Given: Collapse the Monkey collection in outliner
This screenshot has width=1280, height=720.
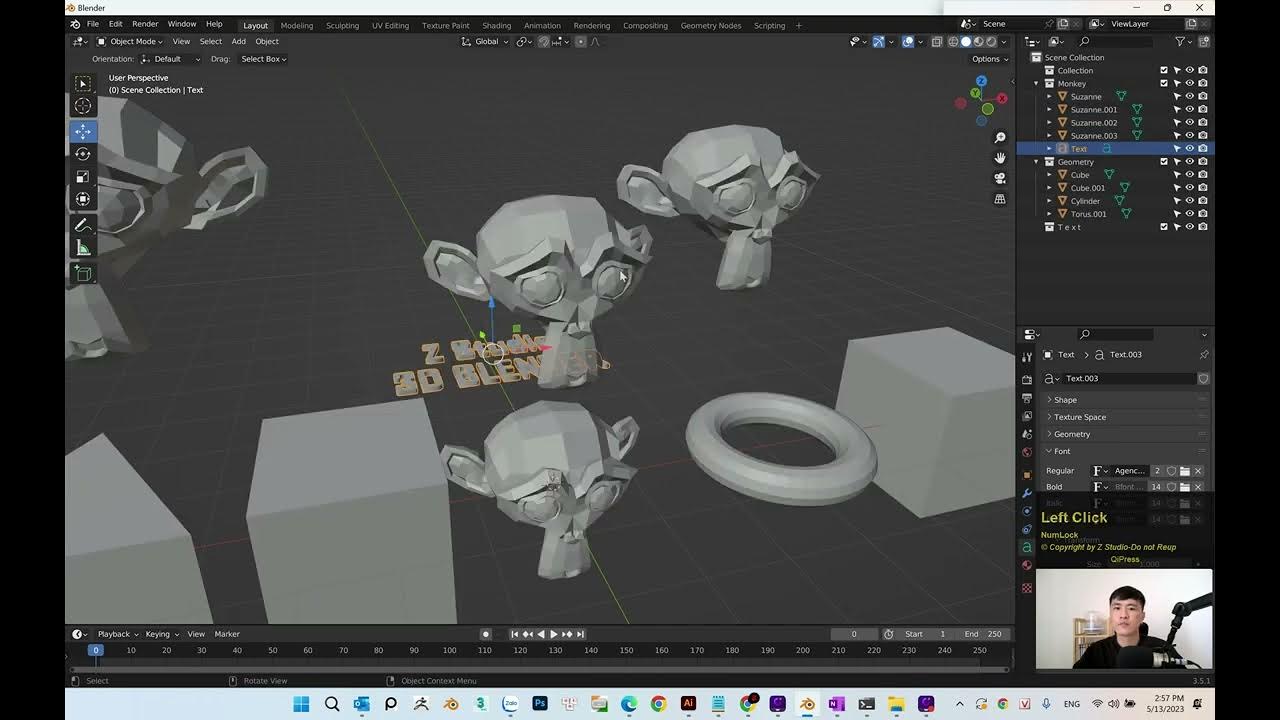Looking at the screenshot, I should (1036, 84).
